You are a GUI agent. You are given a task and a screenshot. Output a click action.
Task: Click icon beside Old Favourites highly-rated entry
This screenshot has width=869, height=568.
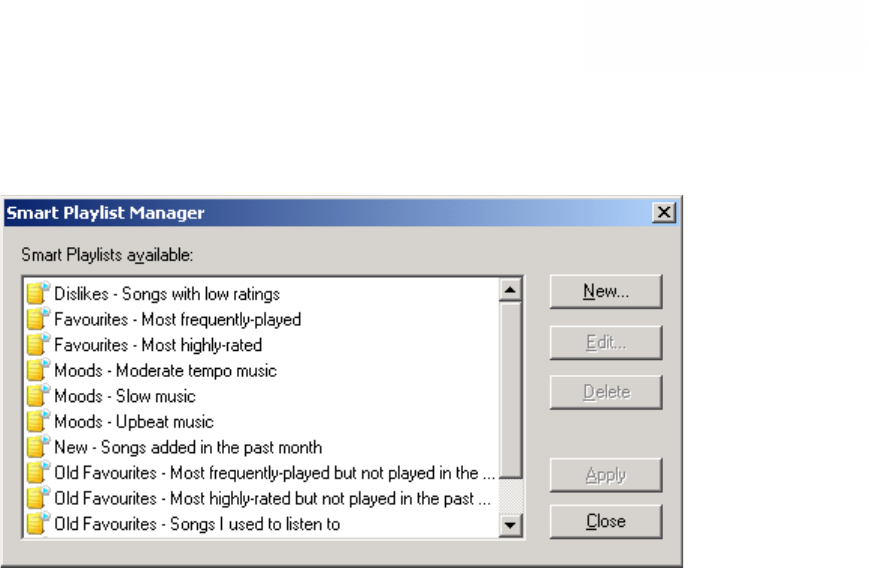pyautogui.click(x=38, y=497)
